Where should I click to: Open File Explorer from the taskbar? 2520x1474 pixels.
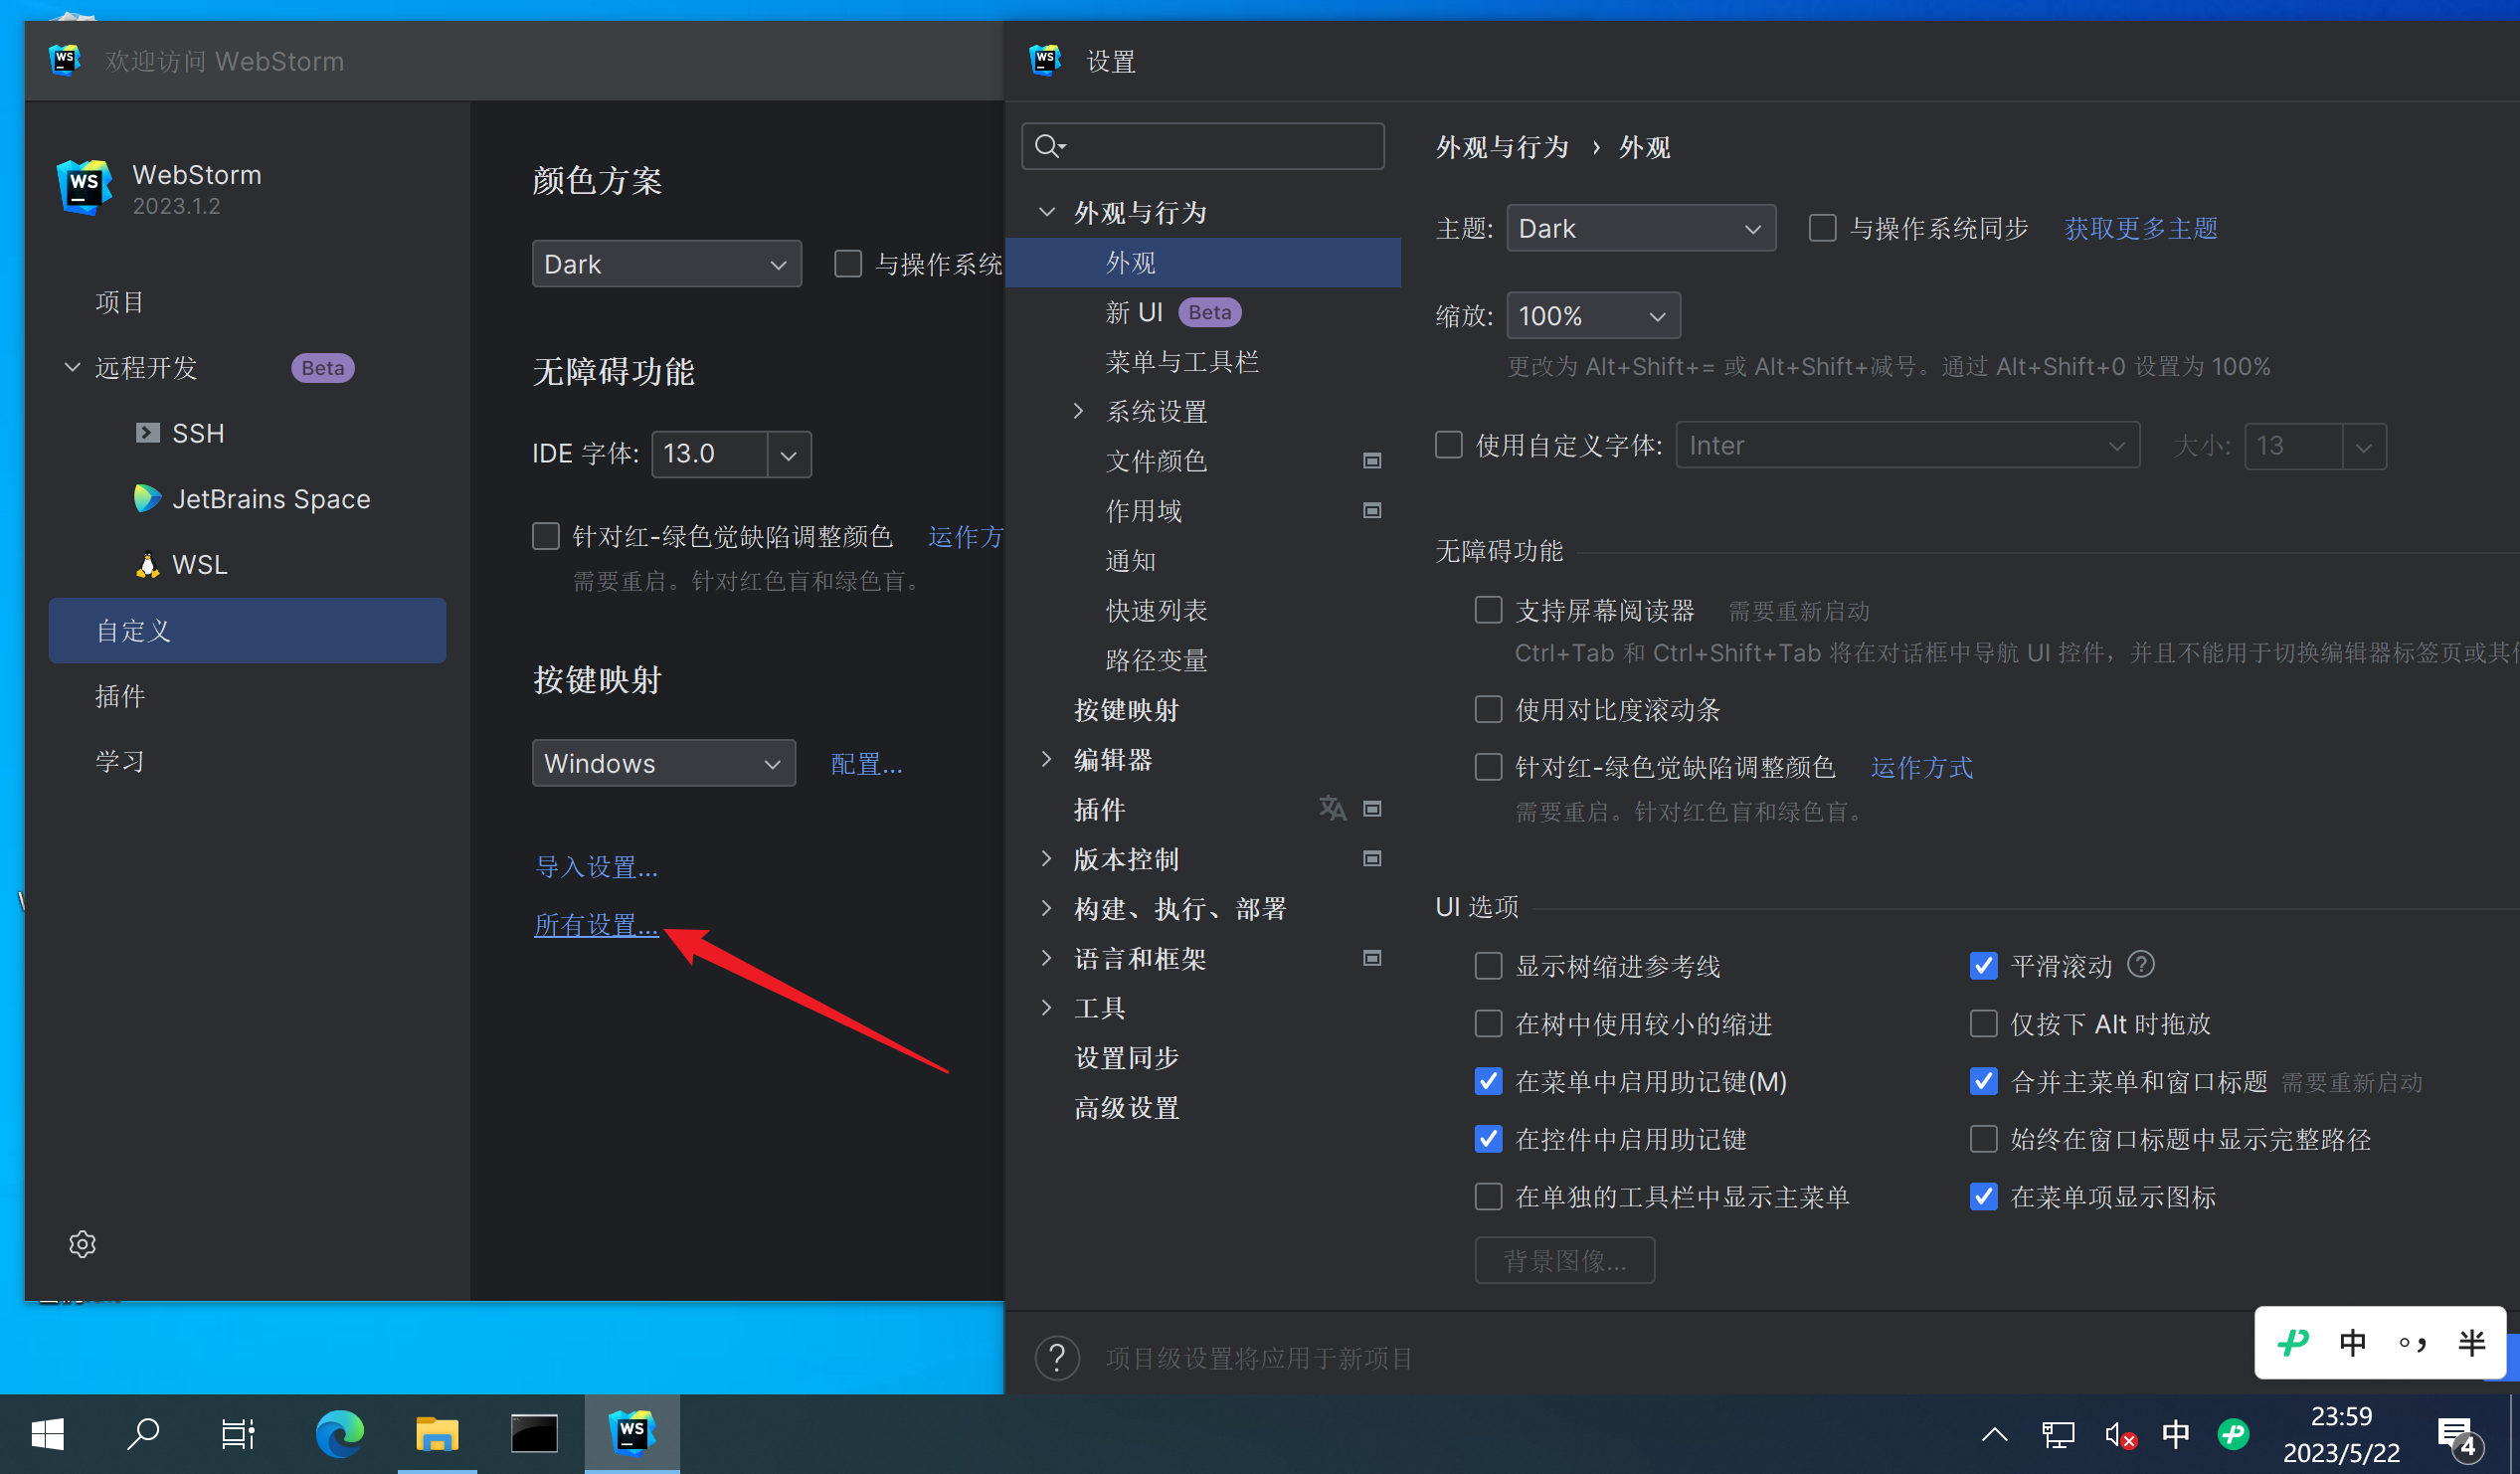437,1434
